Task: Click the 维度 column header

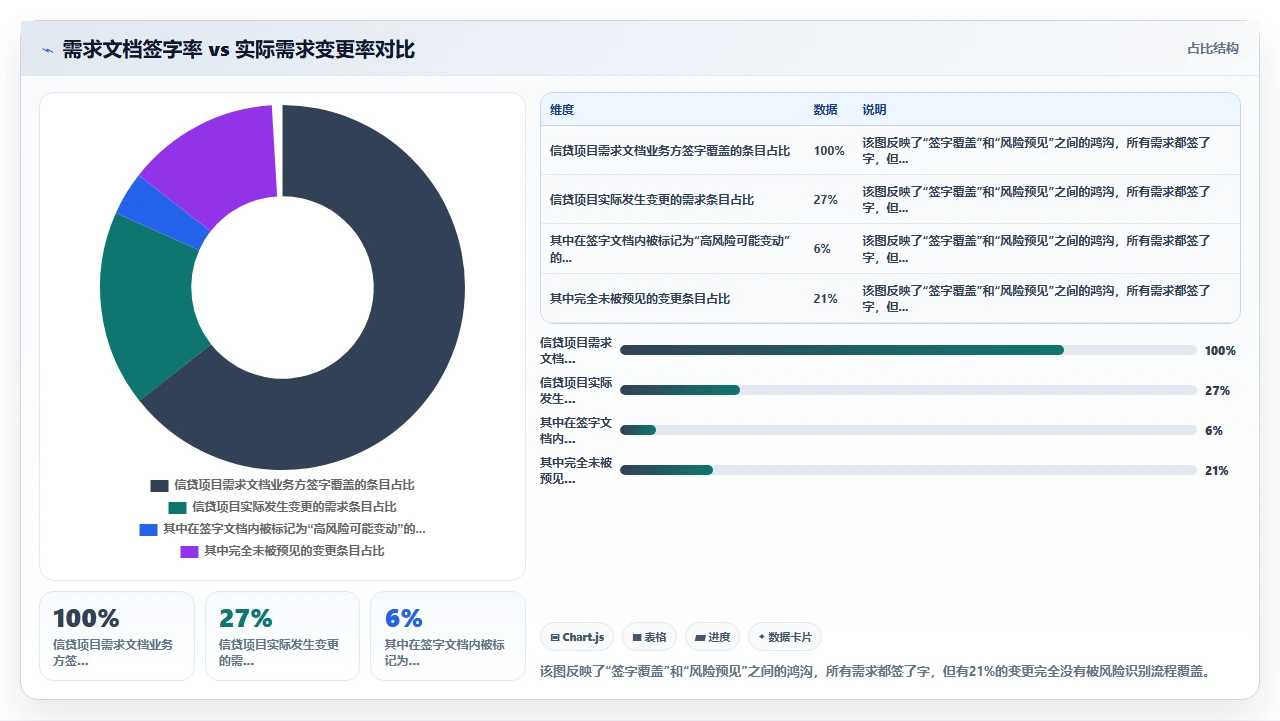Action: 562,110
